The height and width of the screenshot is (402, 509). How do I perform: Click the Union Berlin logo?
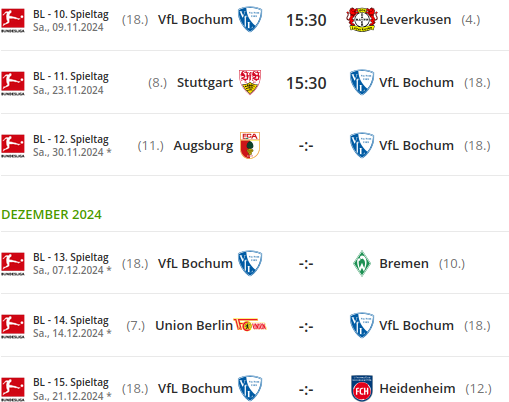(x=250, y=325)
